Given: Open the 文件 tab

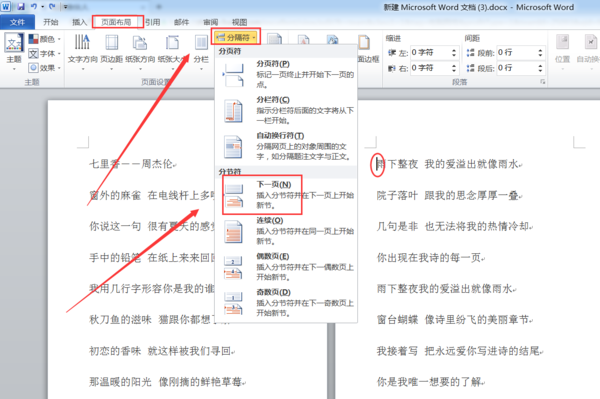Looking at the screenshot, I should [17, 22].
